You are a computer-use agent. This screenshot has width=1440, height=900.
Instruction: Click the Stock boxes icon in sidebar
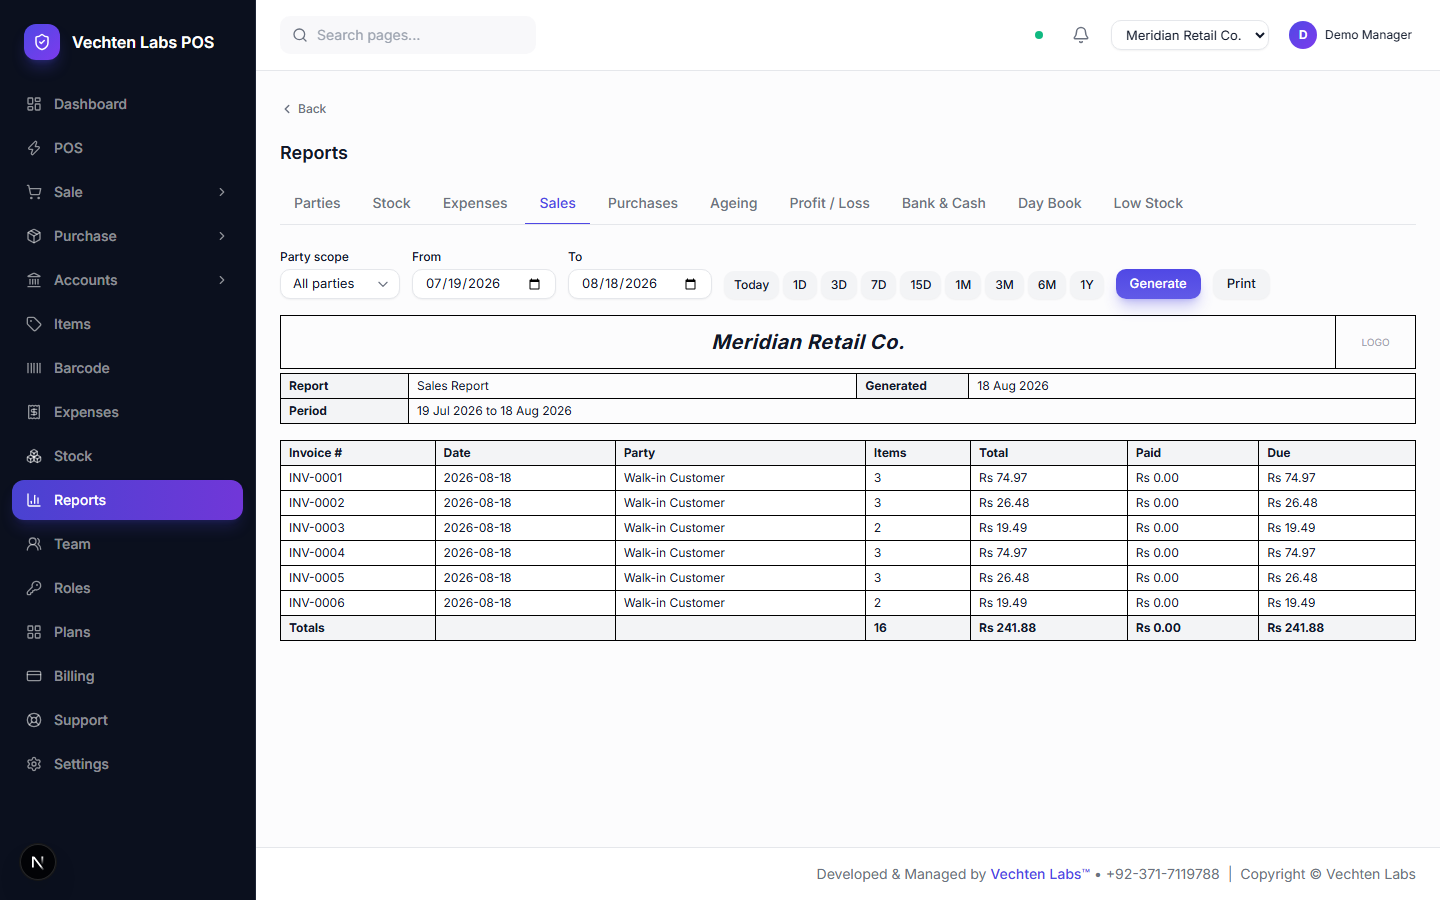click(x=34, y=456)
